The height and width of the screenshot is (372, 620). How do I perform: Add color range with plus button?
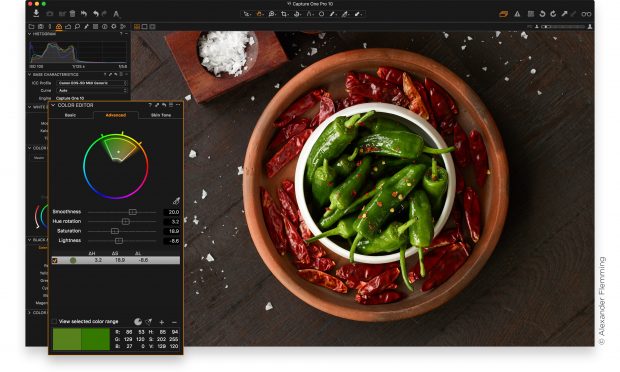coord(162,322)
